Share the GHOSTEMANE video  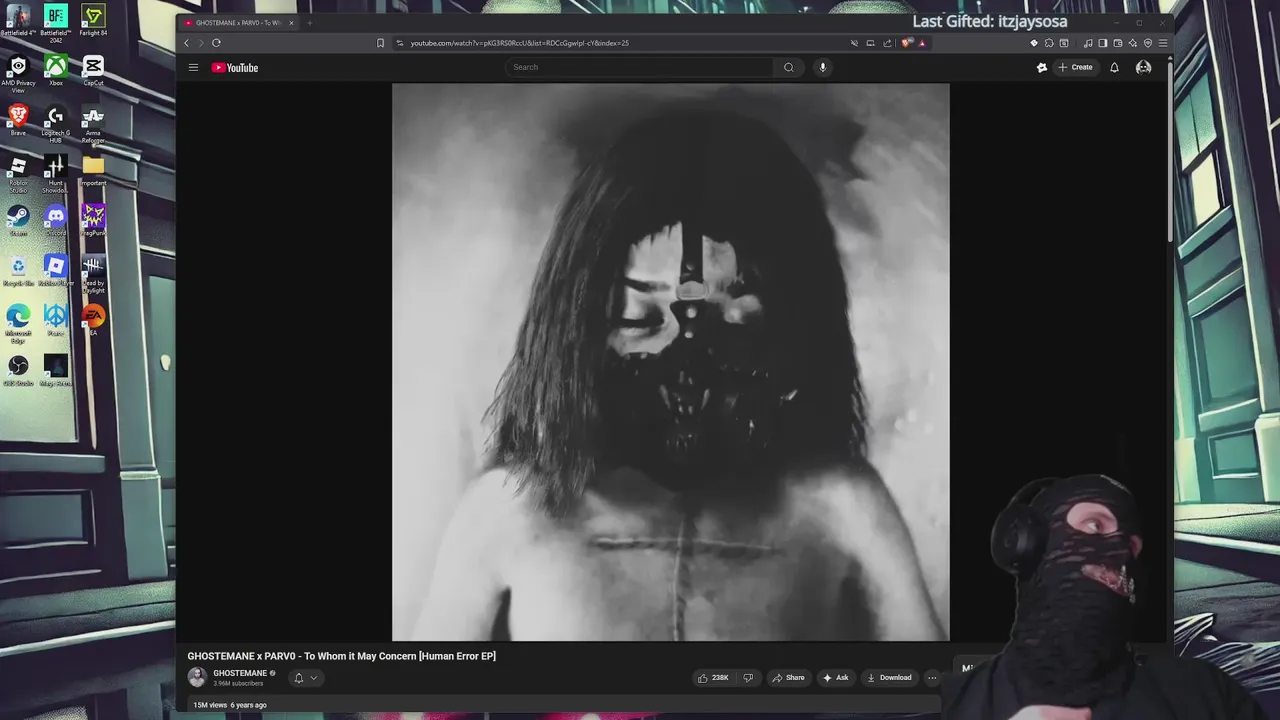coord(788,678)
